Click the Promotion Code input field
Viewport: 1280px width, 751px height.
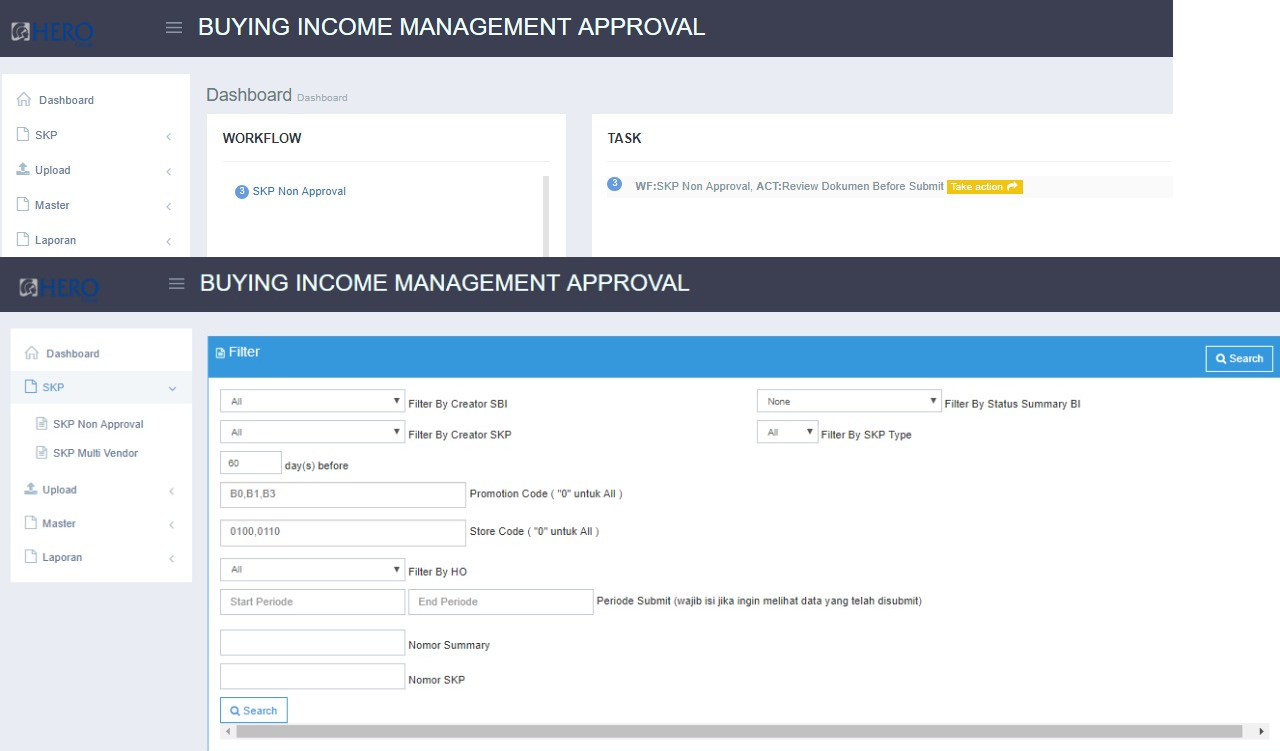[x=343, y=494]
